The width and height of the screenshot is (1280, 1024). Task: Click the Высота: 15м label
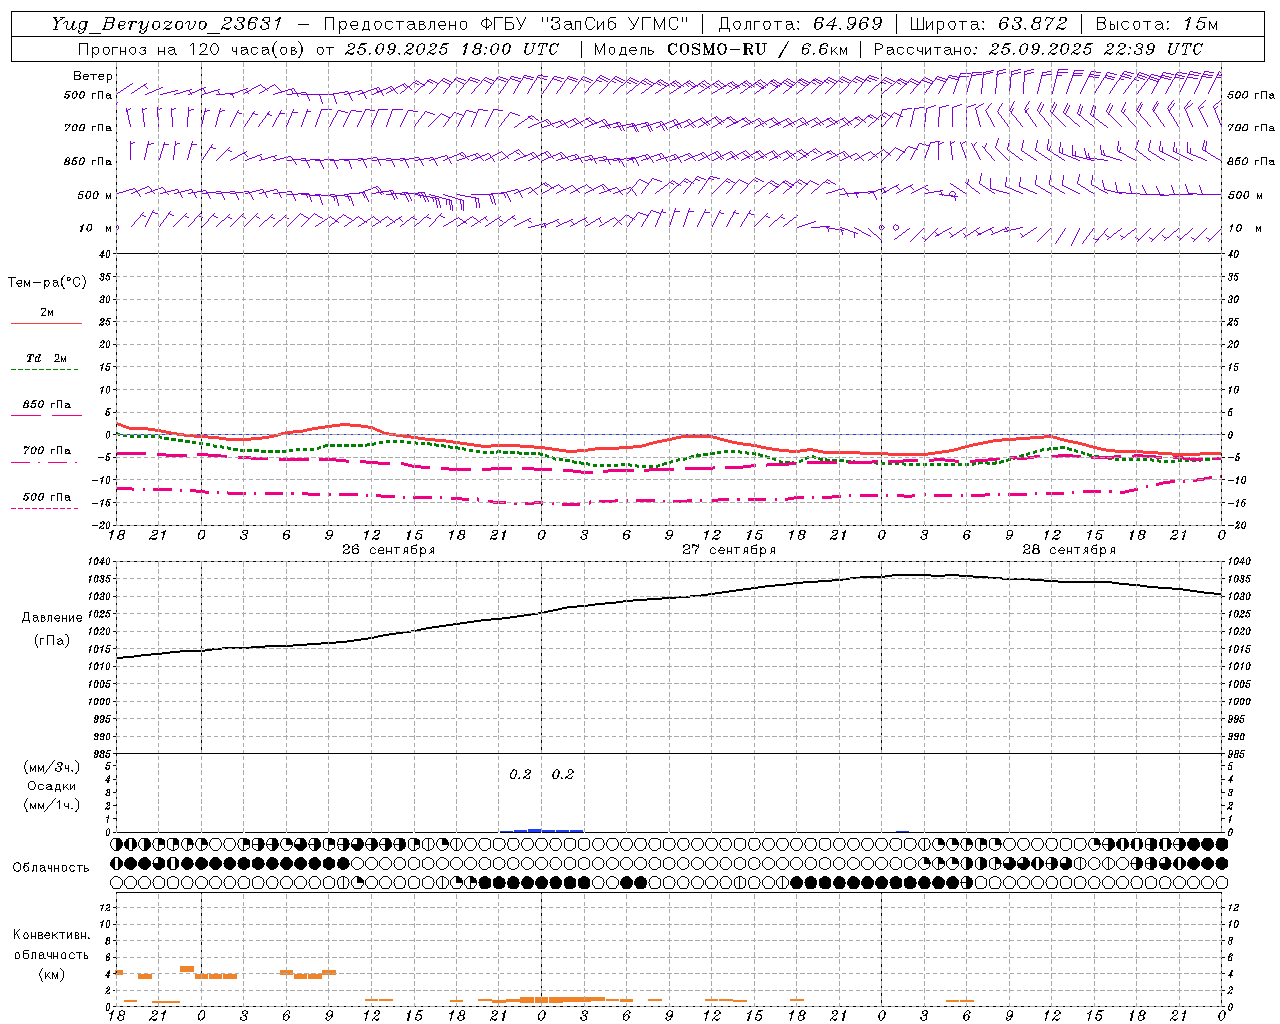click(x=1157, y=24)
